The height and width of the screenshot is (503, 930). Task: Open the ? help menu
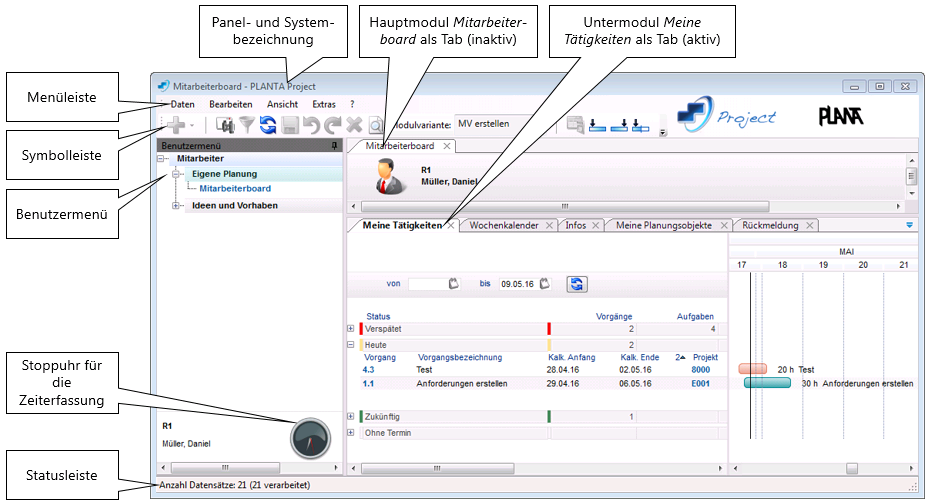pyautogui.click(x=352, y=104)
